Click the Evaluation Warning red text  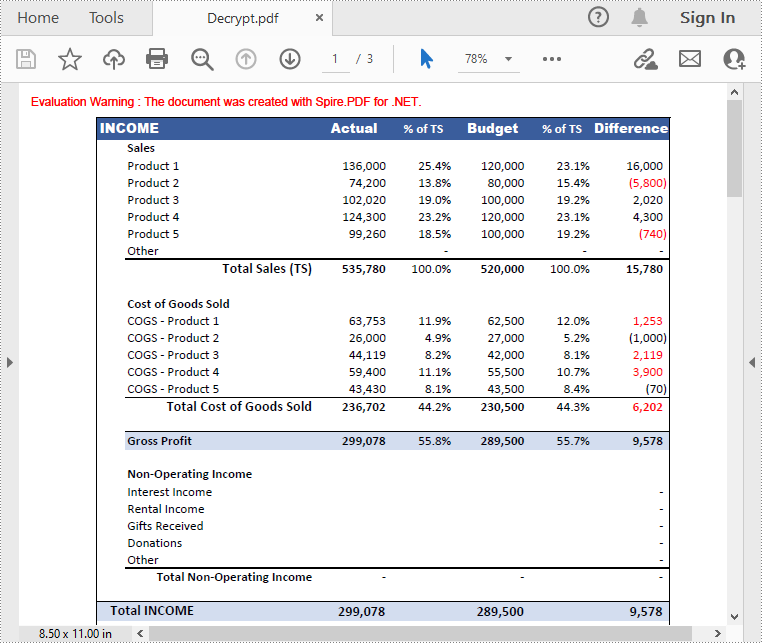pyautogui.click(x=226, y=102)
